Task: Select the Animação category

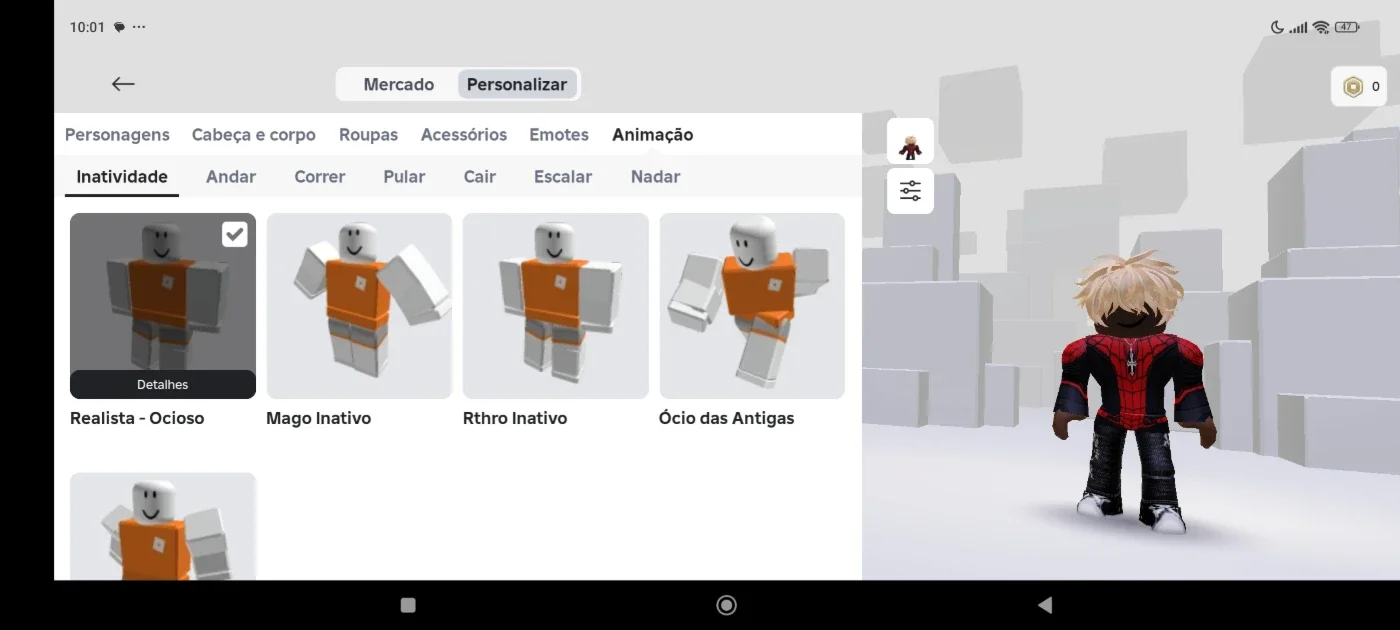Action: click(x=653, y=134)
